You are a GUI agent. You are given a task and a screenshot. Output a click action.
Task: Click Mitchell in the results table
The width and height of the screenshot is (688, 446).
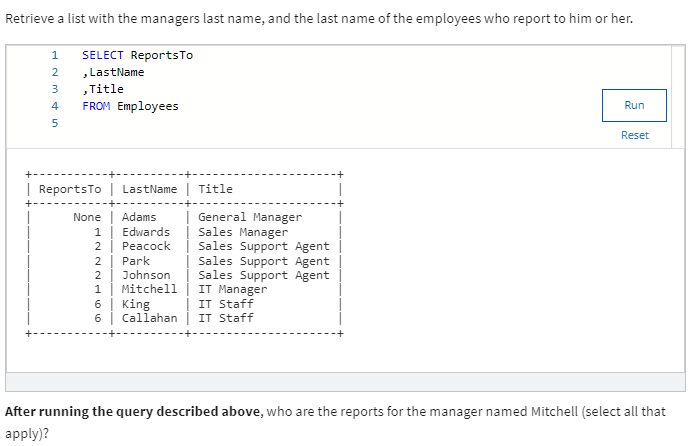point(149,289)
